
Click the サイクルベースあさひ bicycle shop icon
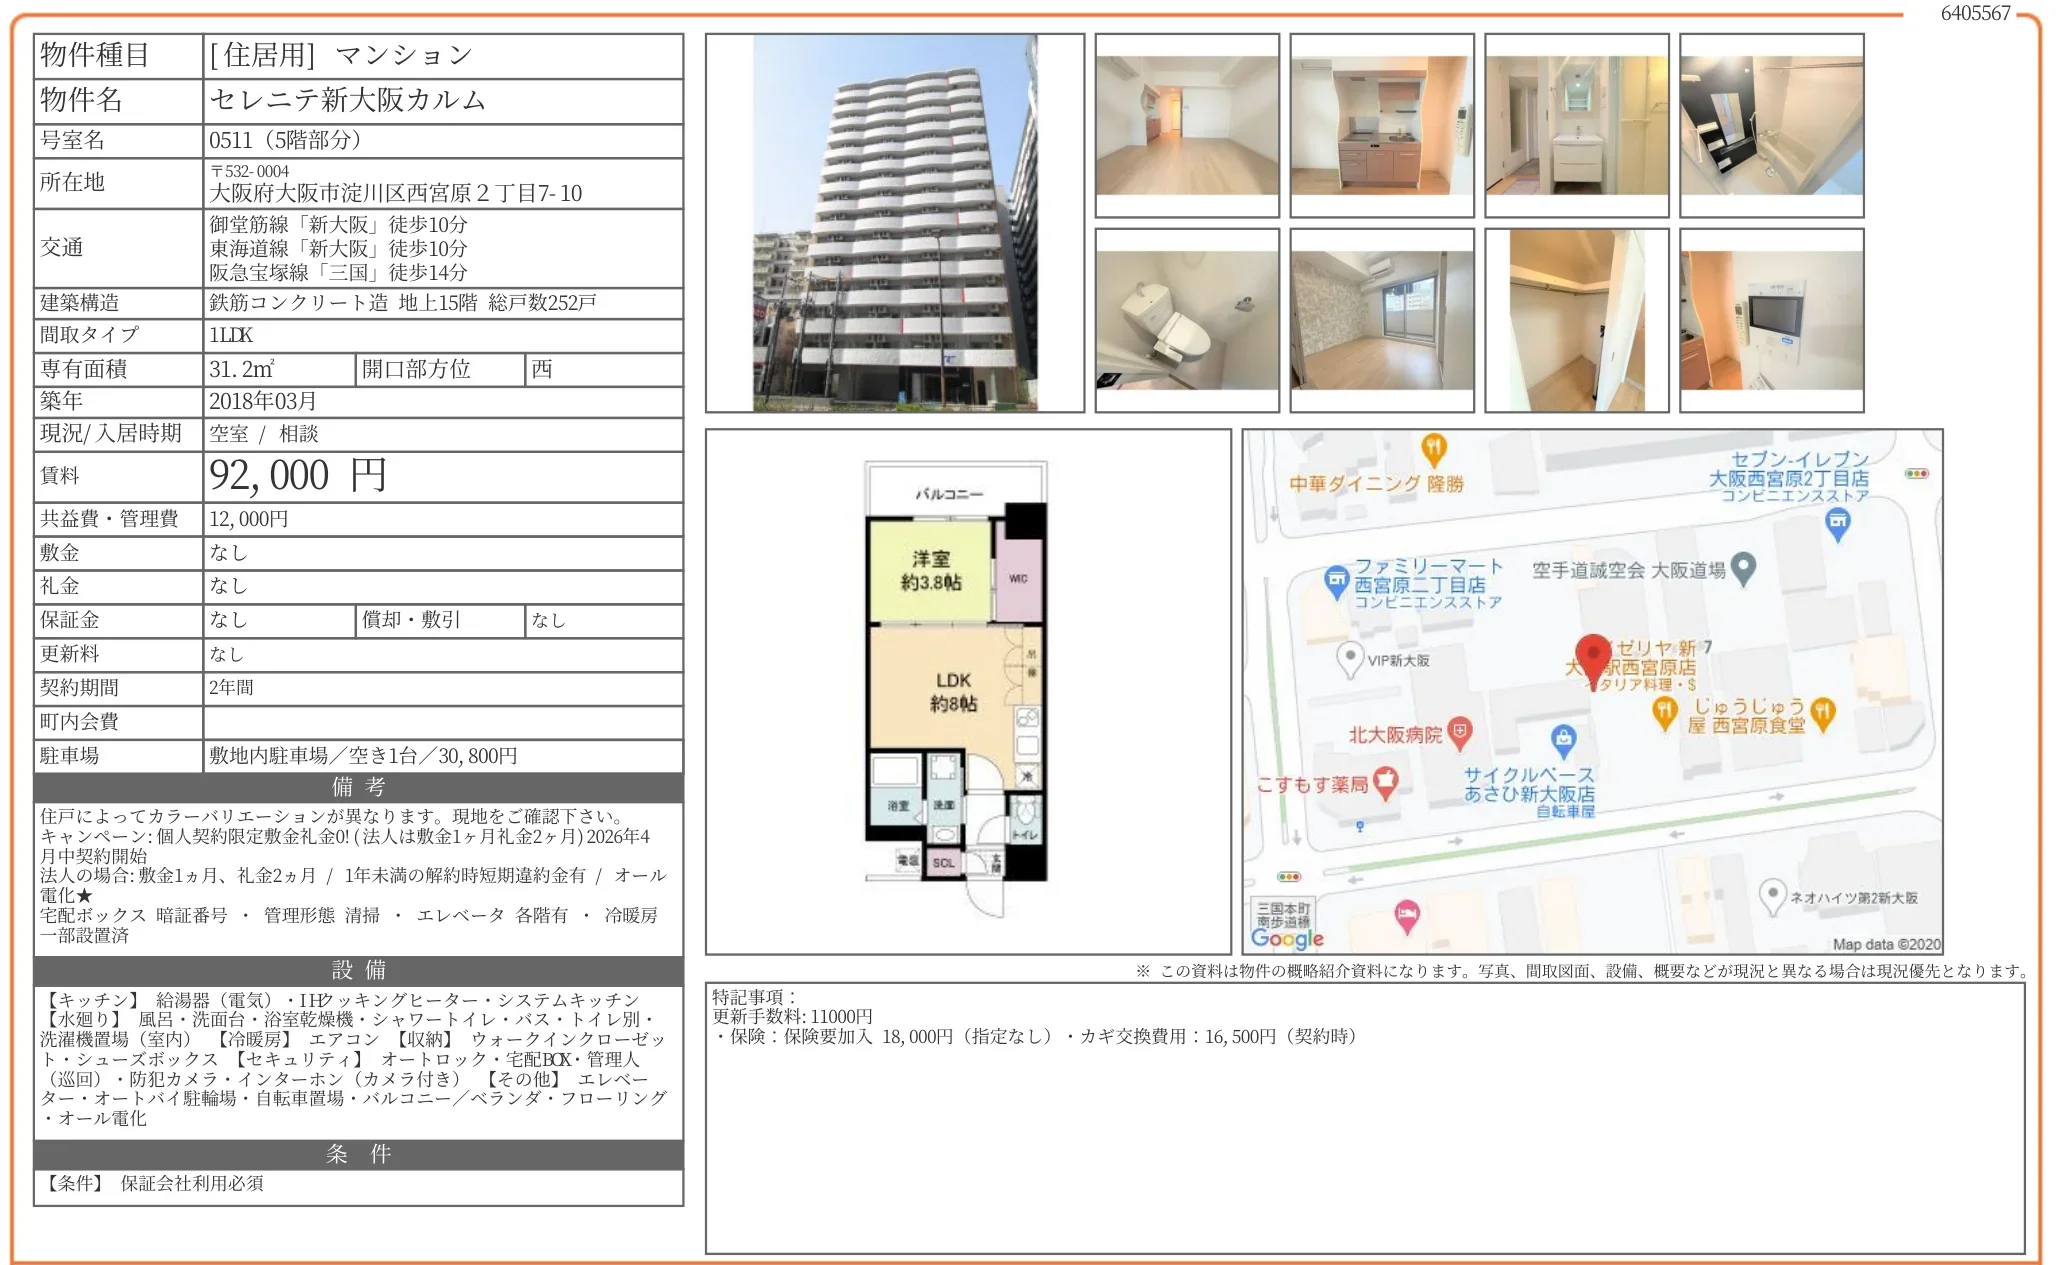(x=1563, y=741)
